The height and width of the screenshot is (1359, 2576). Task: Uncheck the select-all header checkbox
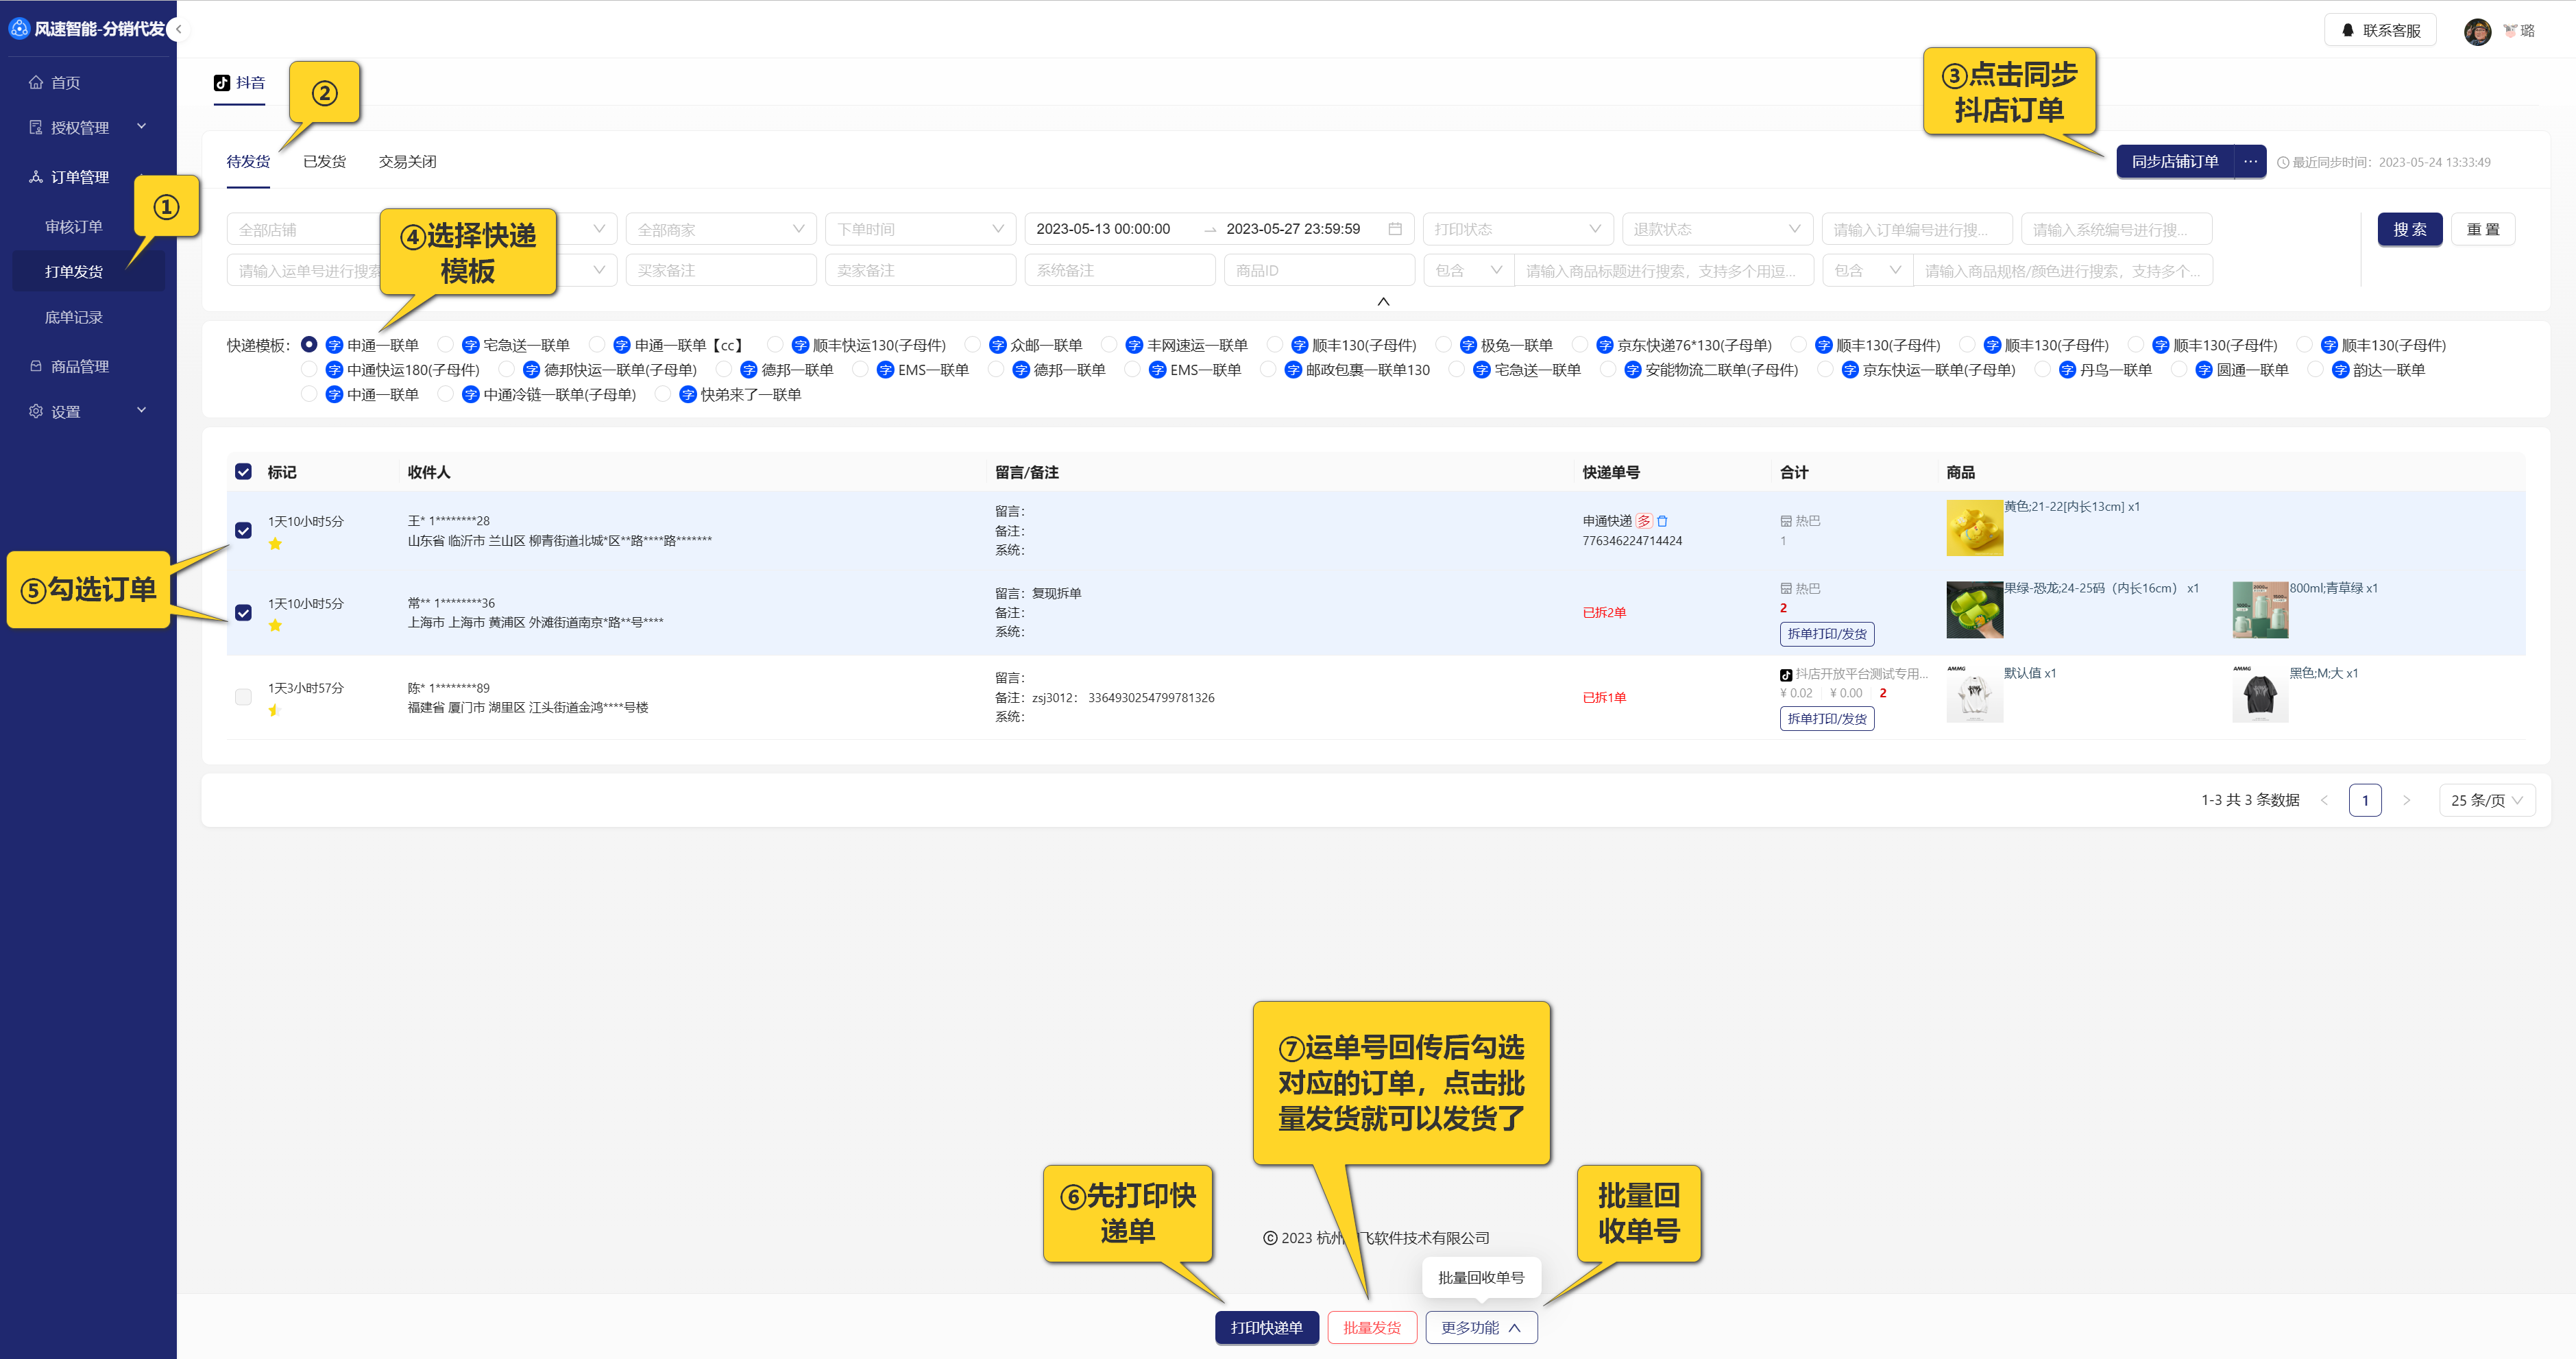click(243, 472)
